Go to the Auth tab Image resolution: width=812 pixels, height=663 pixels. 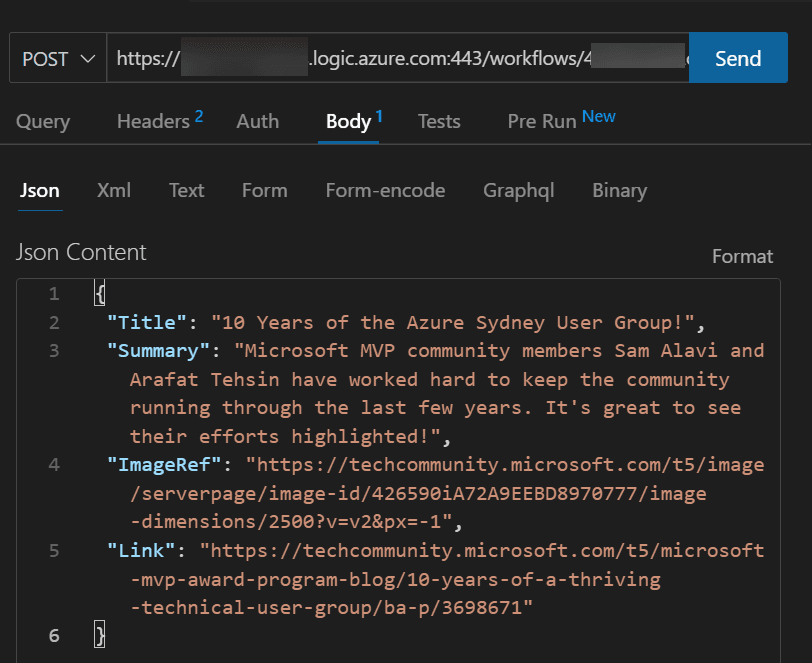click(x=257, y=122)
